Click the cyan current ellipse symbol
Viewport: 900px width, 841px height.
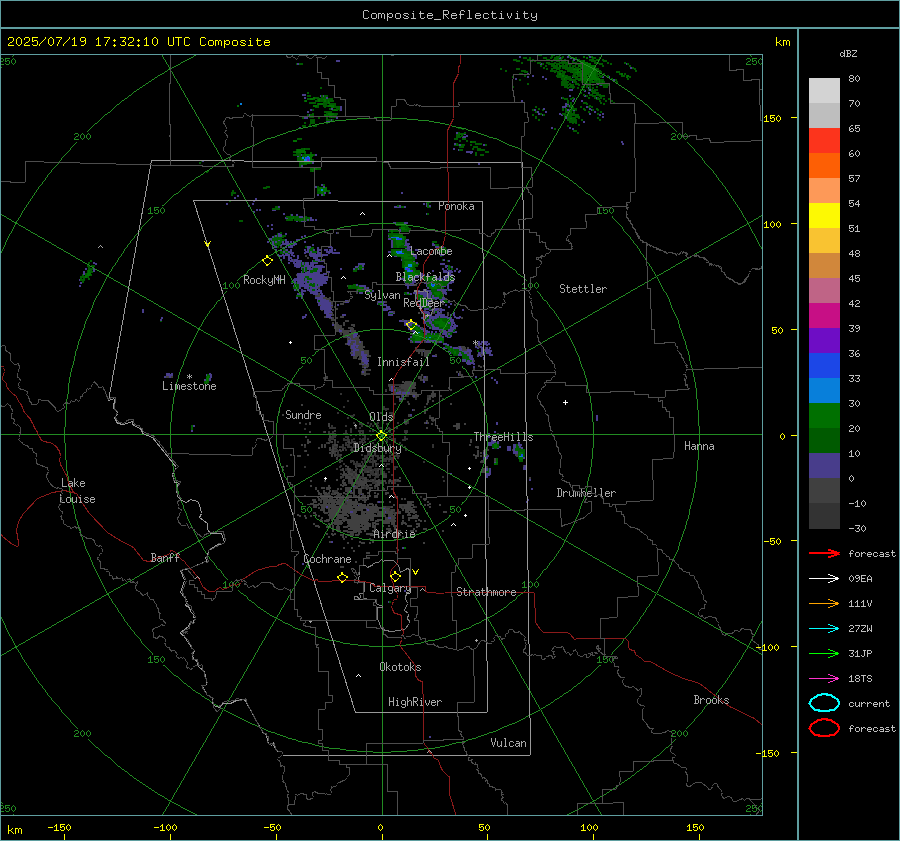tap(824, 703)
